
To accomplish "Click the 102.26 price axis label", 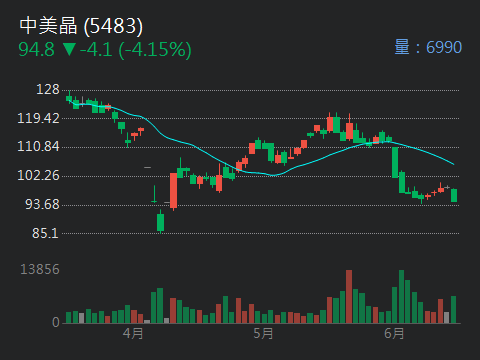I will pos(38,175).
